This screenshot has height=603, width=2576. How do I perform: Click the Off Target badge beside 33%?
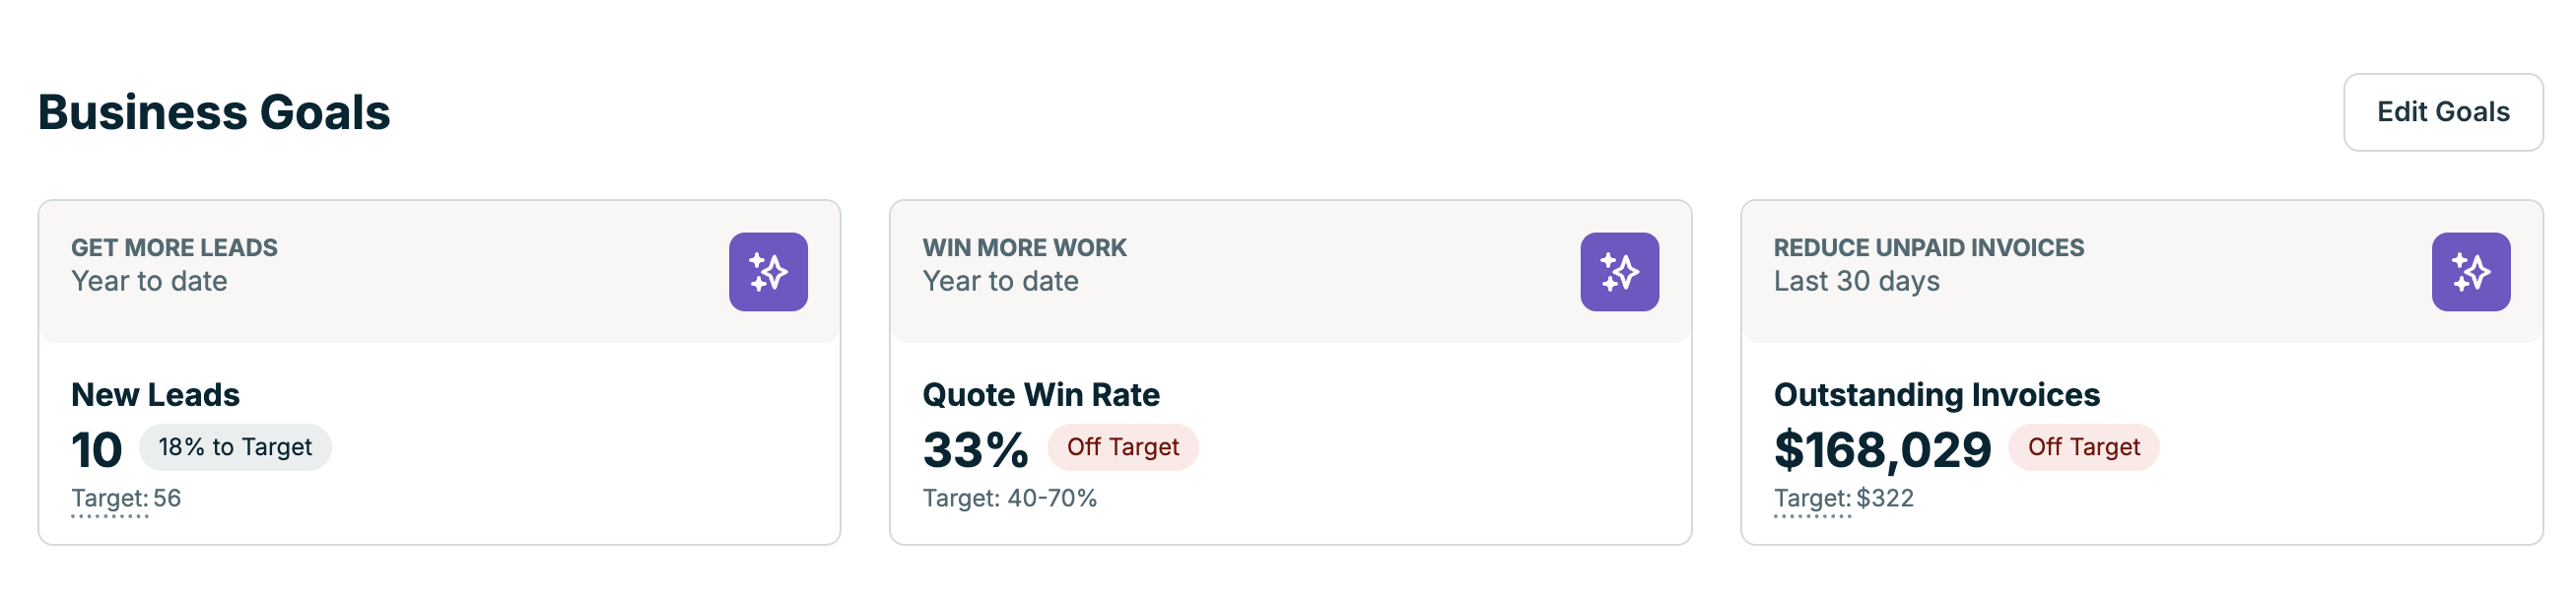pos(1122,447)
